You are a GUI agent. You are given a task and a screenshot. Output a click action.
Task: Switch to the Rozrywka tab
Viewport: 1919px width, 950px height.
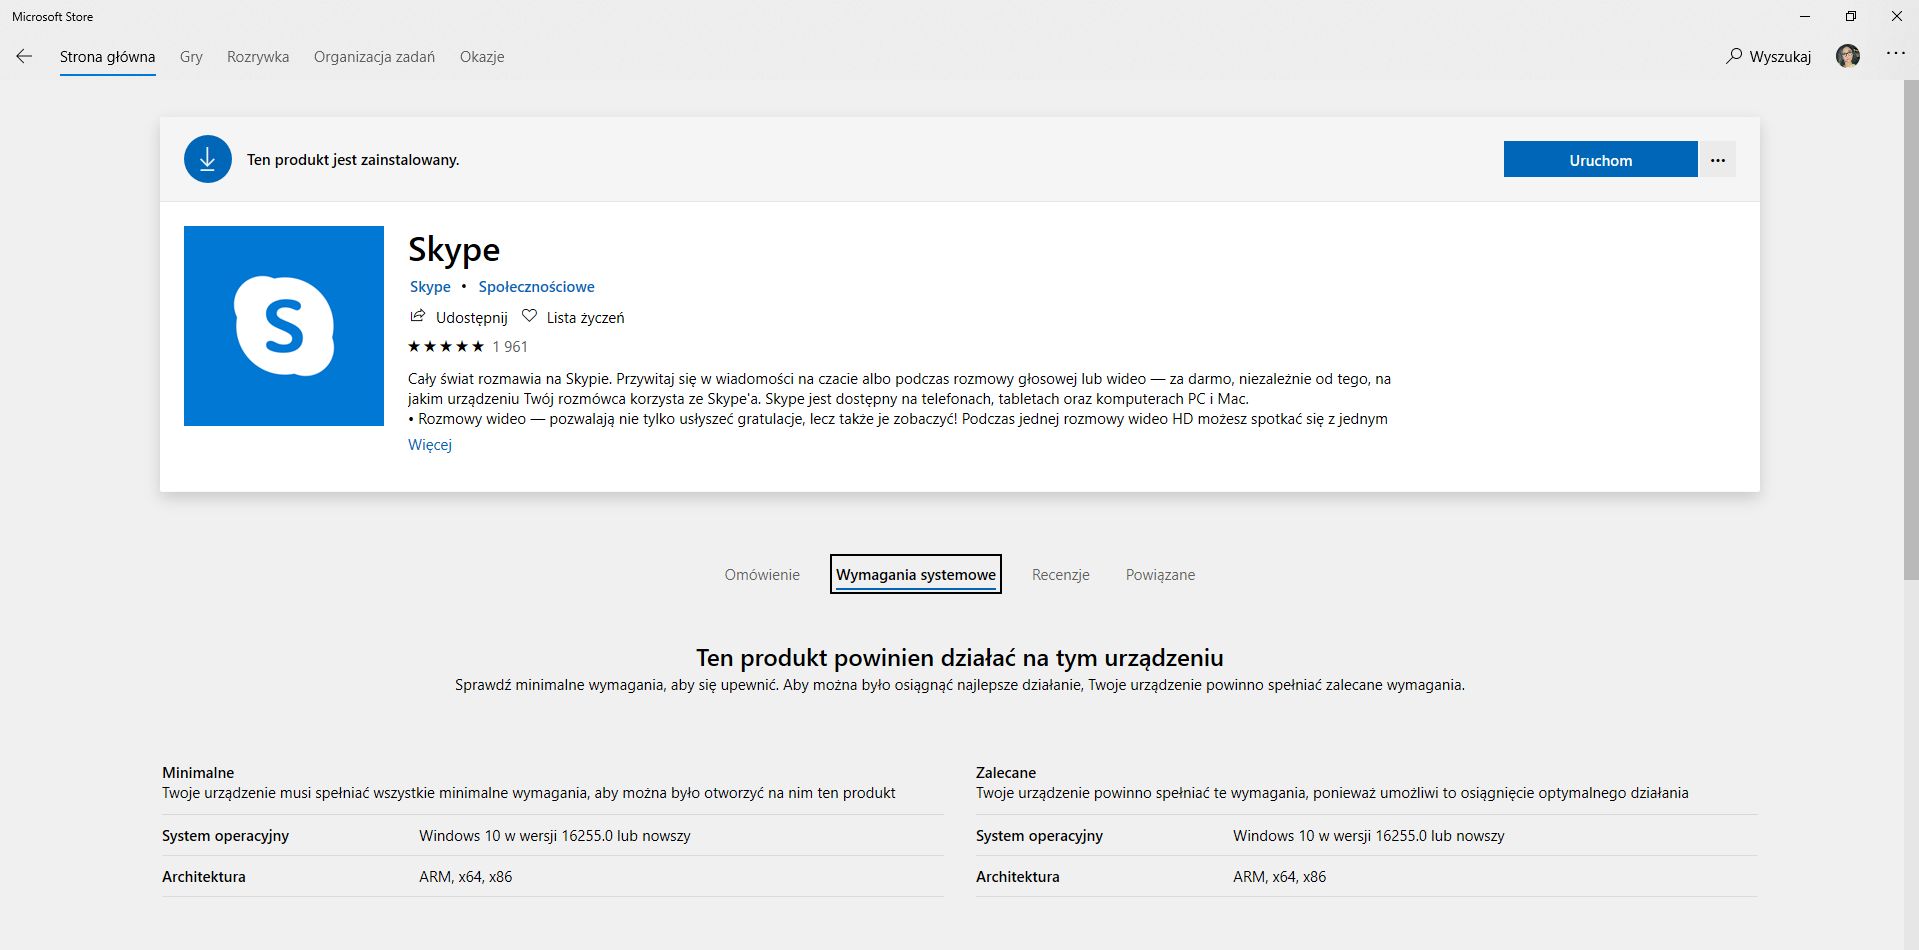pos(258,57)
